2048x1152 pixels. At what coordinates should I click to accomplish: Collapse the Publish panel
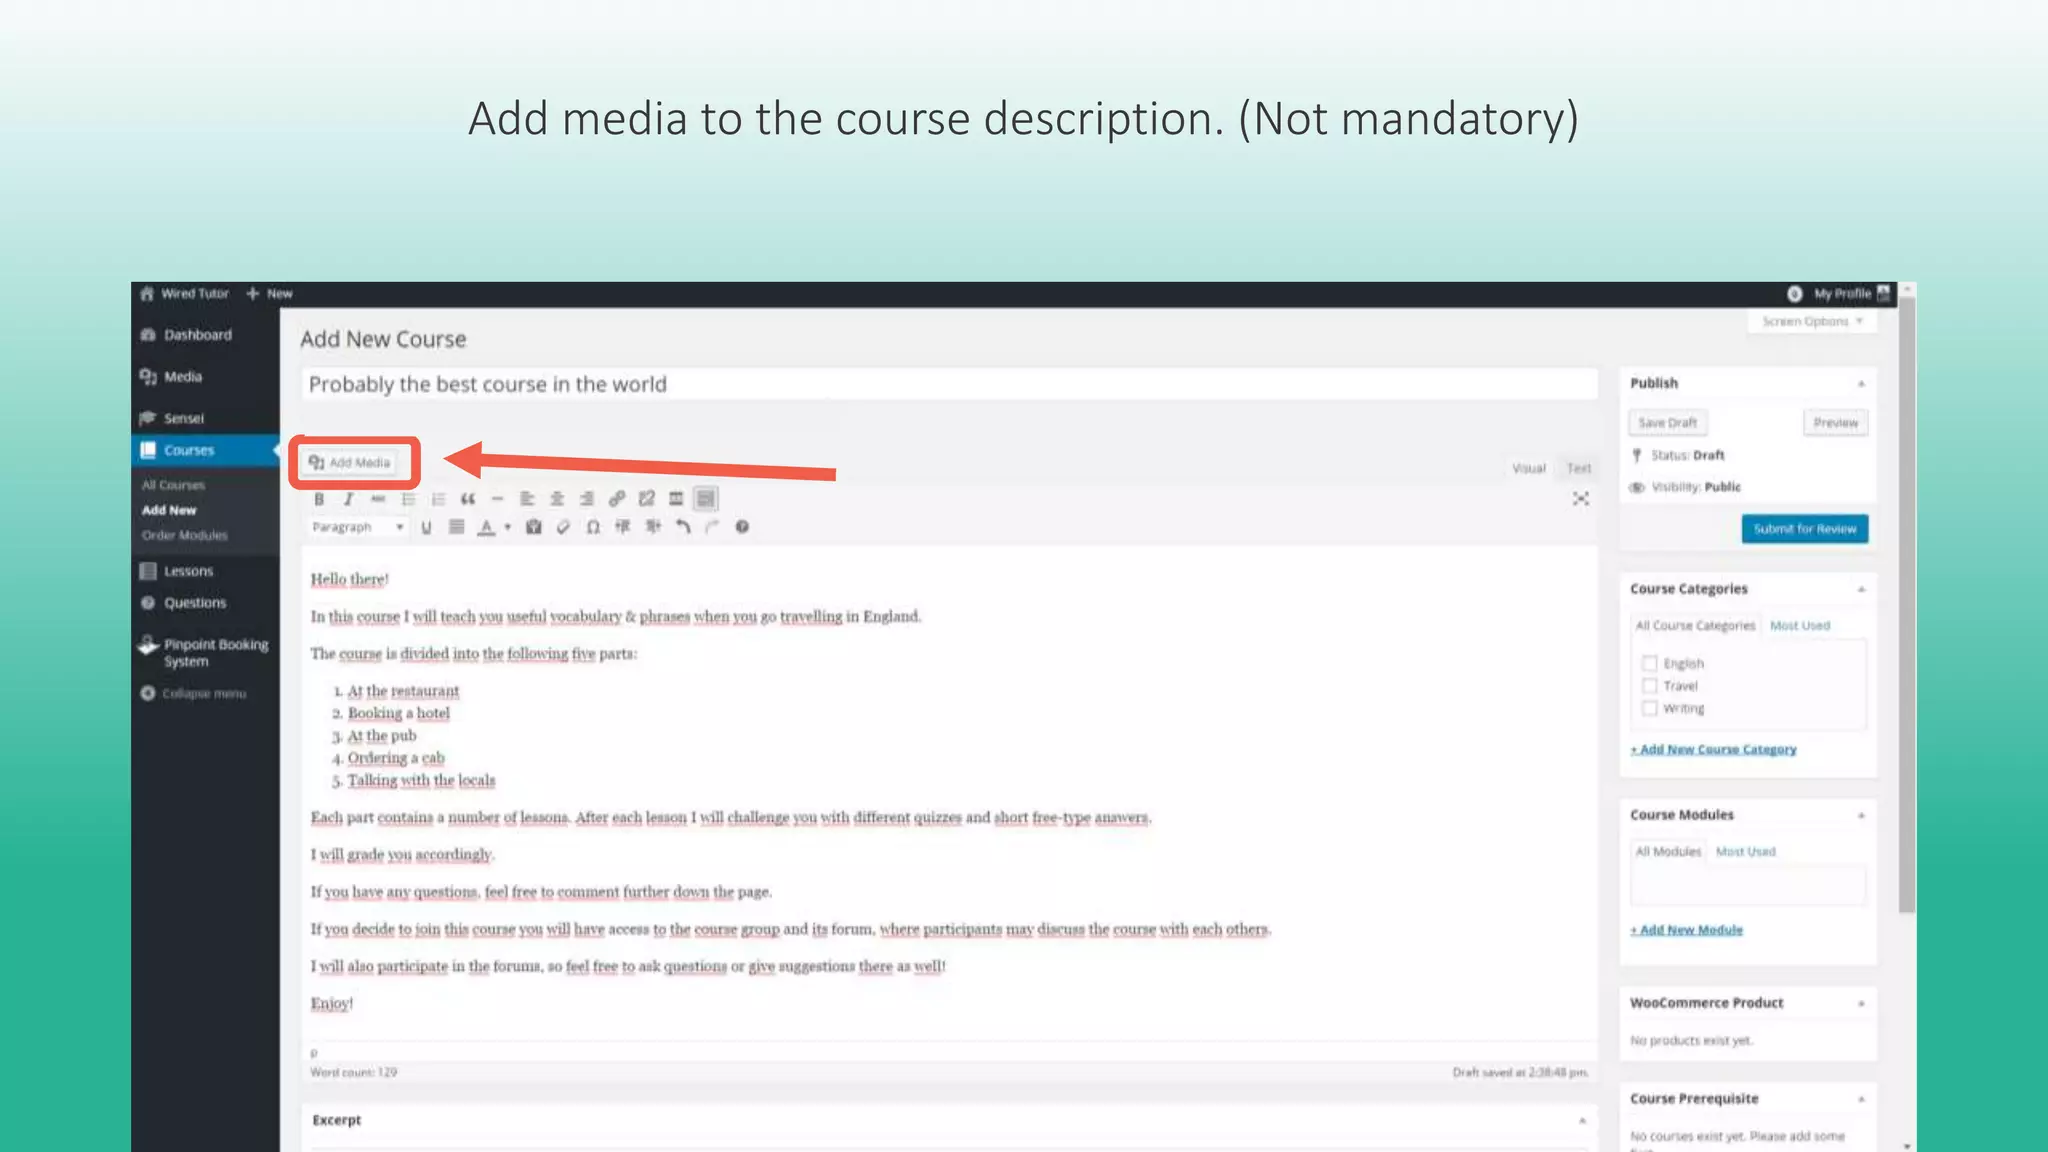(1861, 384)
